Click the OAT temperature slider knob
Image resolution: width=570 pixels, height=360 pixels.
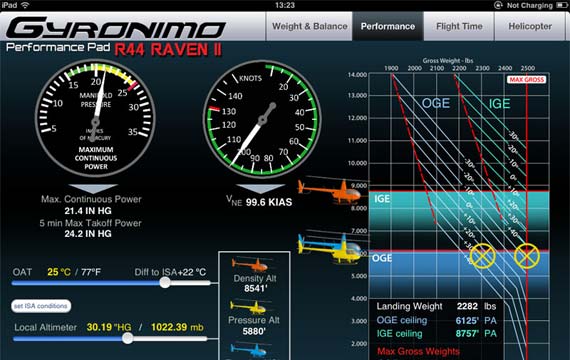point(165,283)
